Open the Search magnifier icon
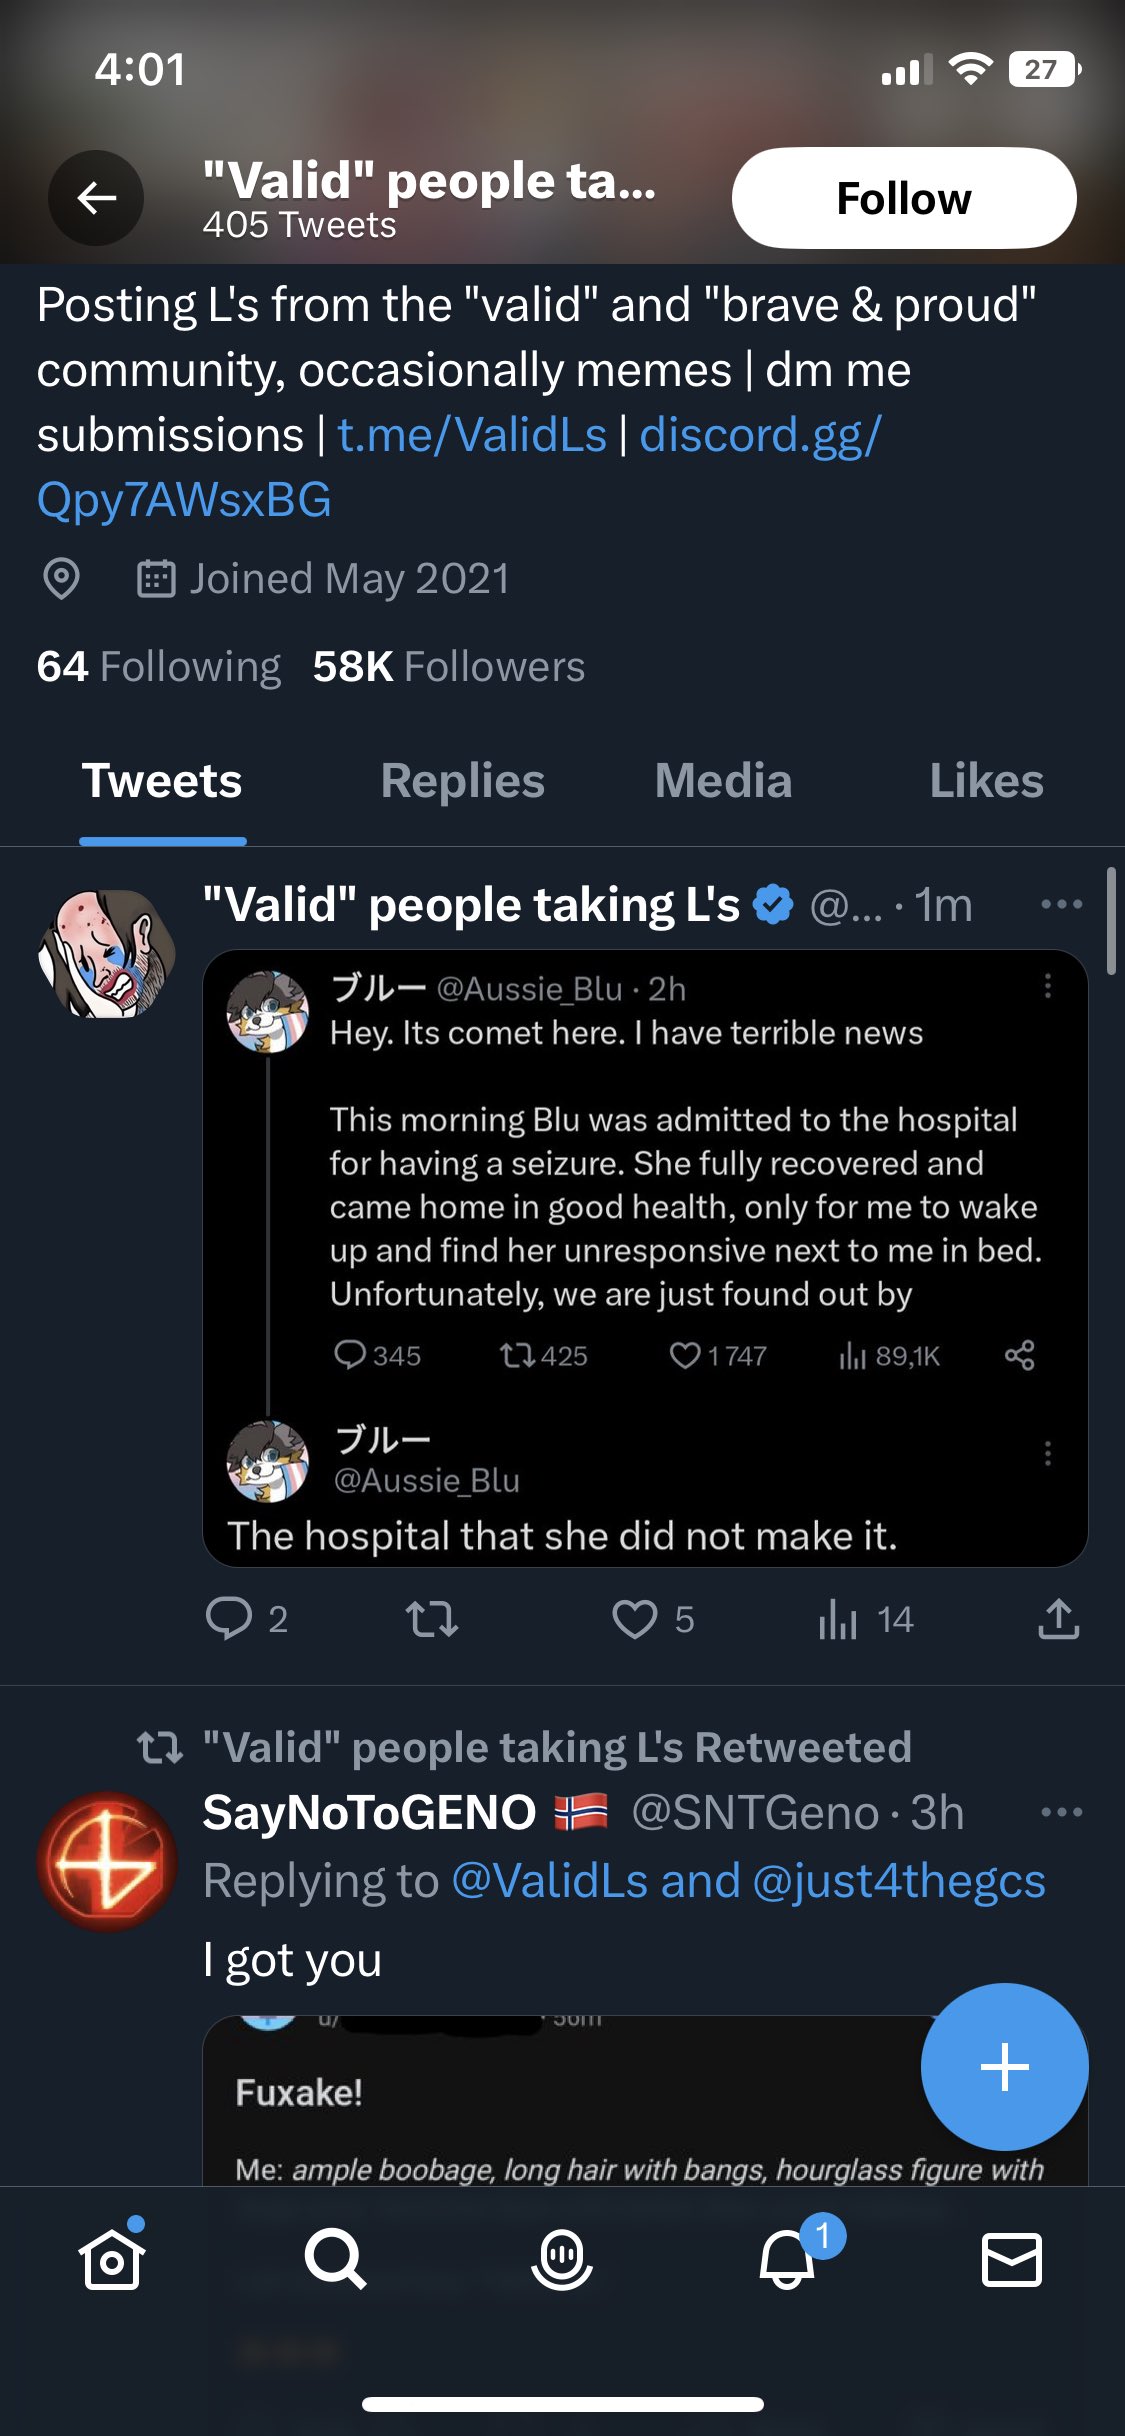The image size is (1125, 2436). pos(336,2259)
